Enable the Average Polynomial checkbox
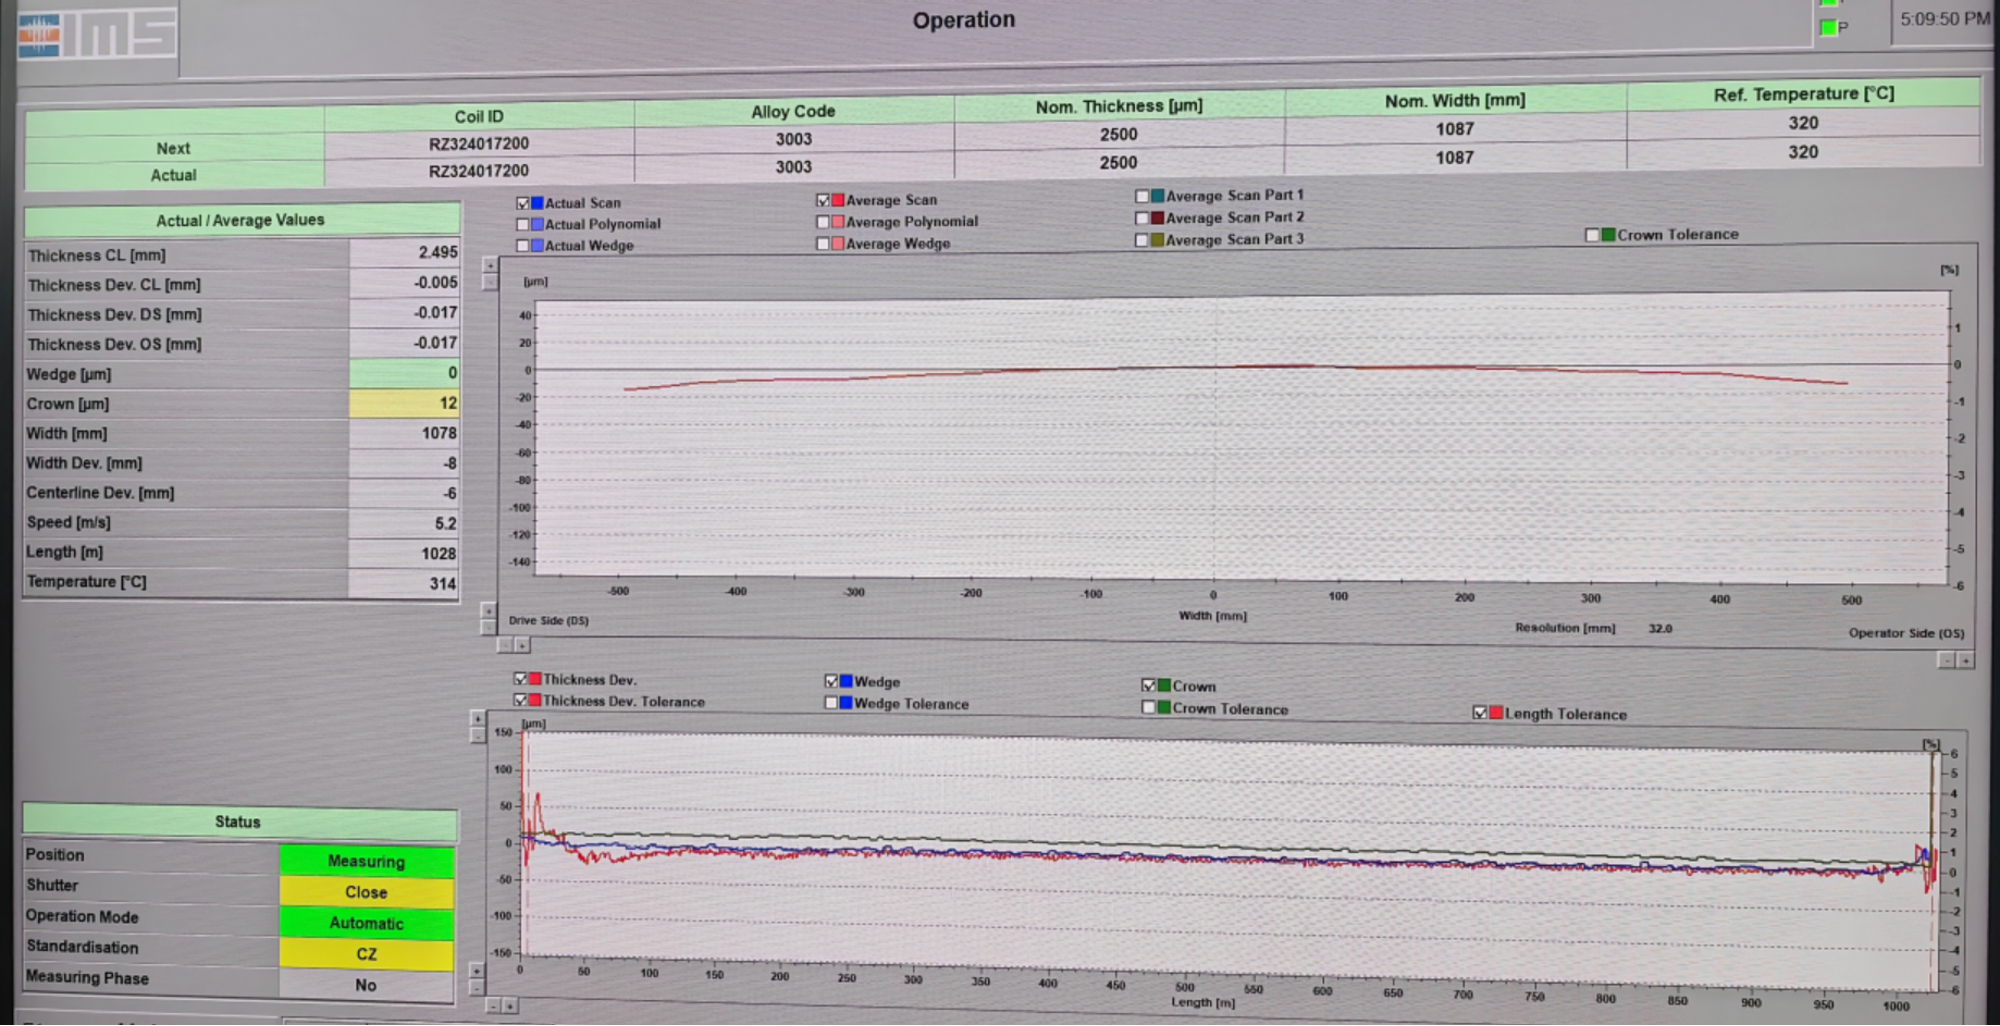 (x=823, y=222)
